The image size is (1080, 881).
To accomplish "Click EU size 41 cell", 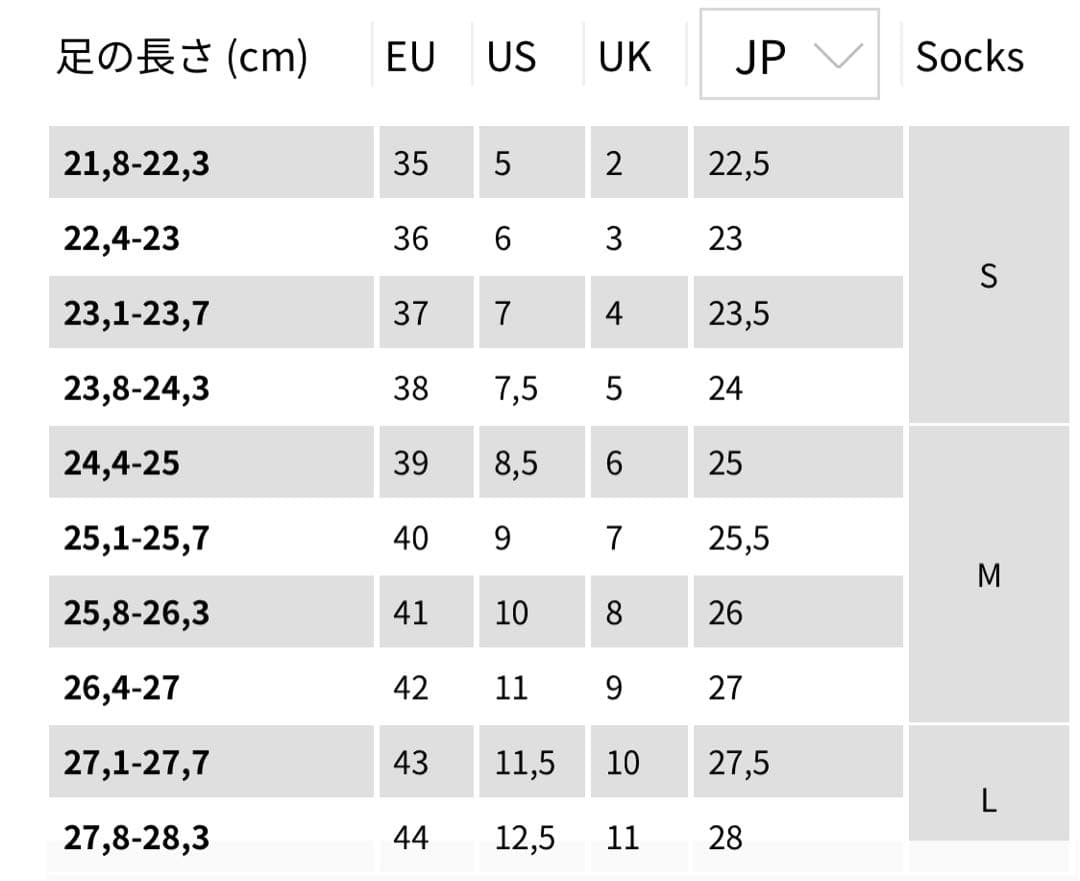I will [x=410, y=612].
